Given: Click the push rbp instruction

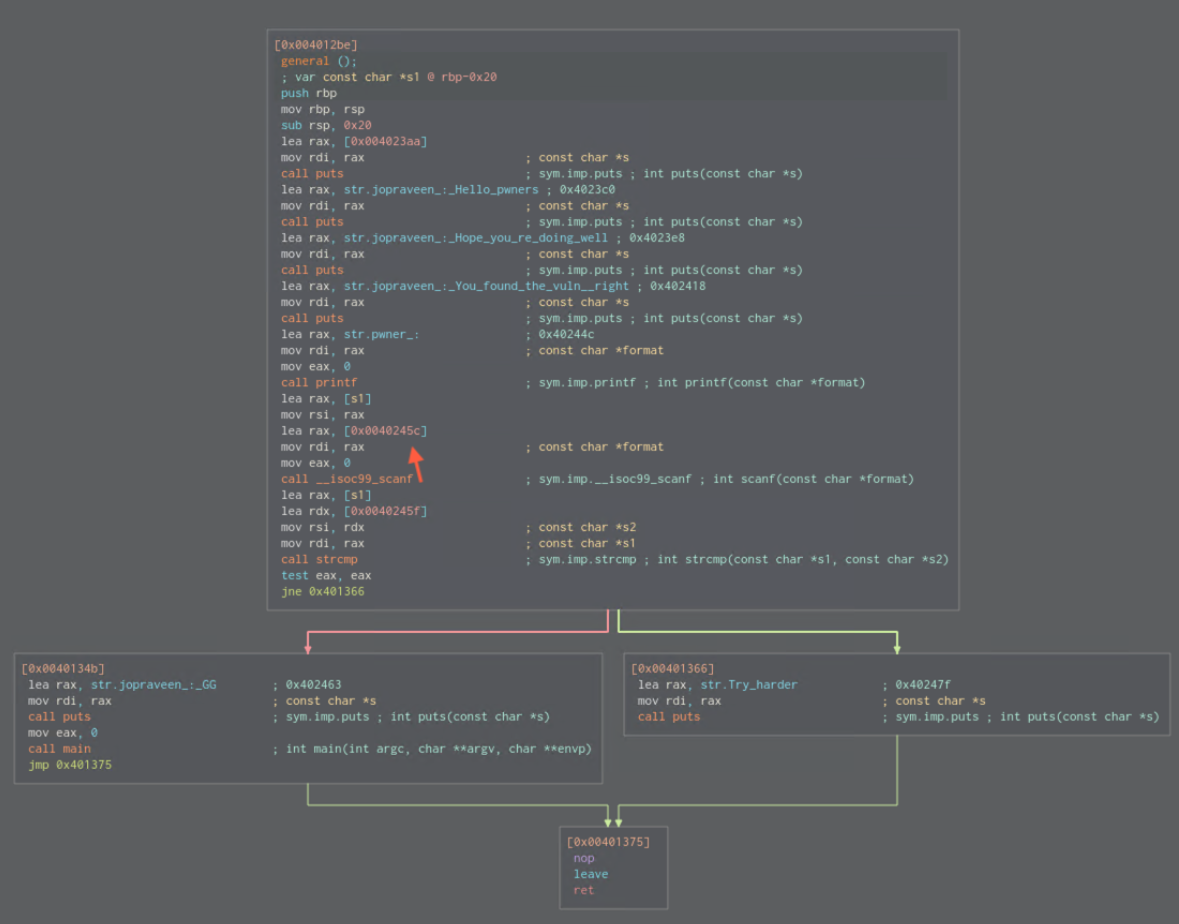Looking at the screenshot, I should (308, 93).
